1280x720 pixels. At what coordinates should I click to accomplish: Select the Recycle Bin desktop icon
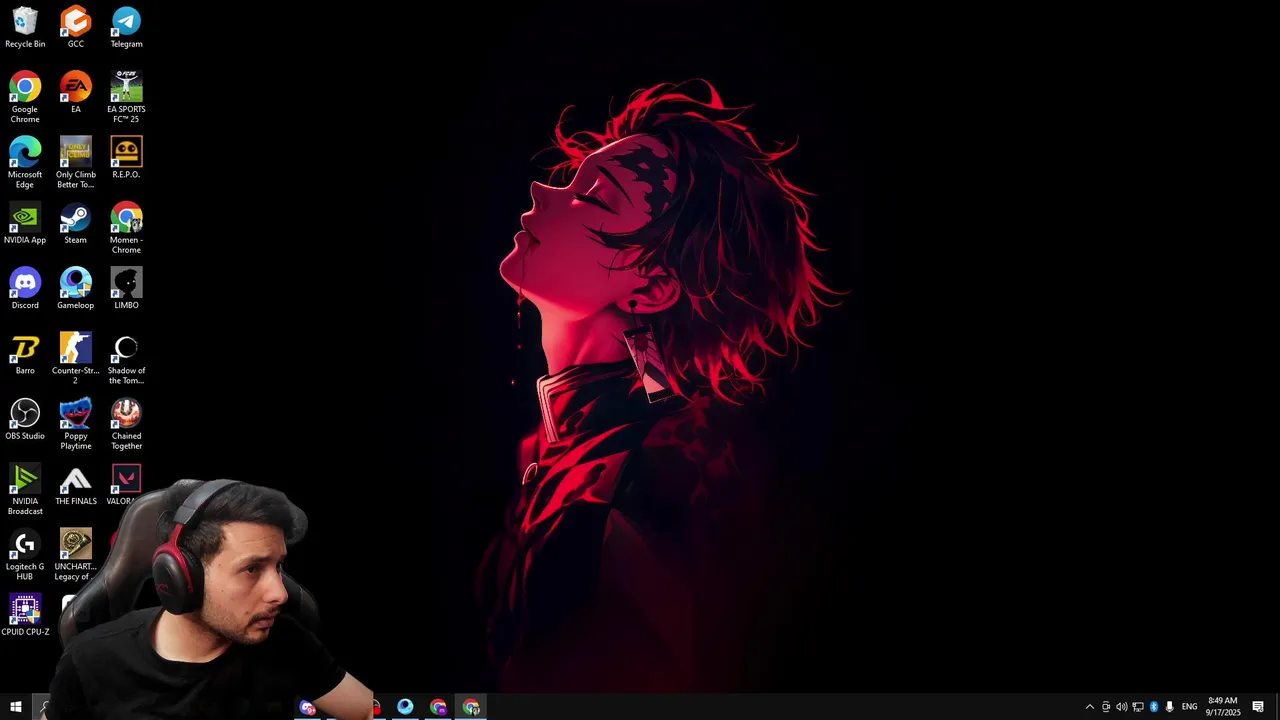pos(25,28)
